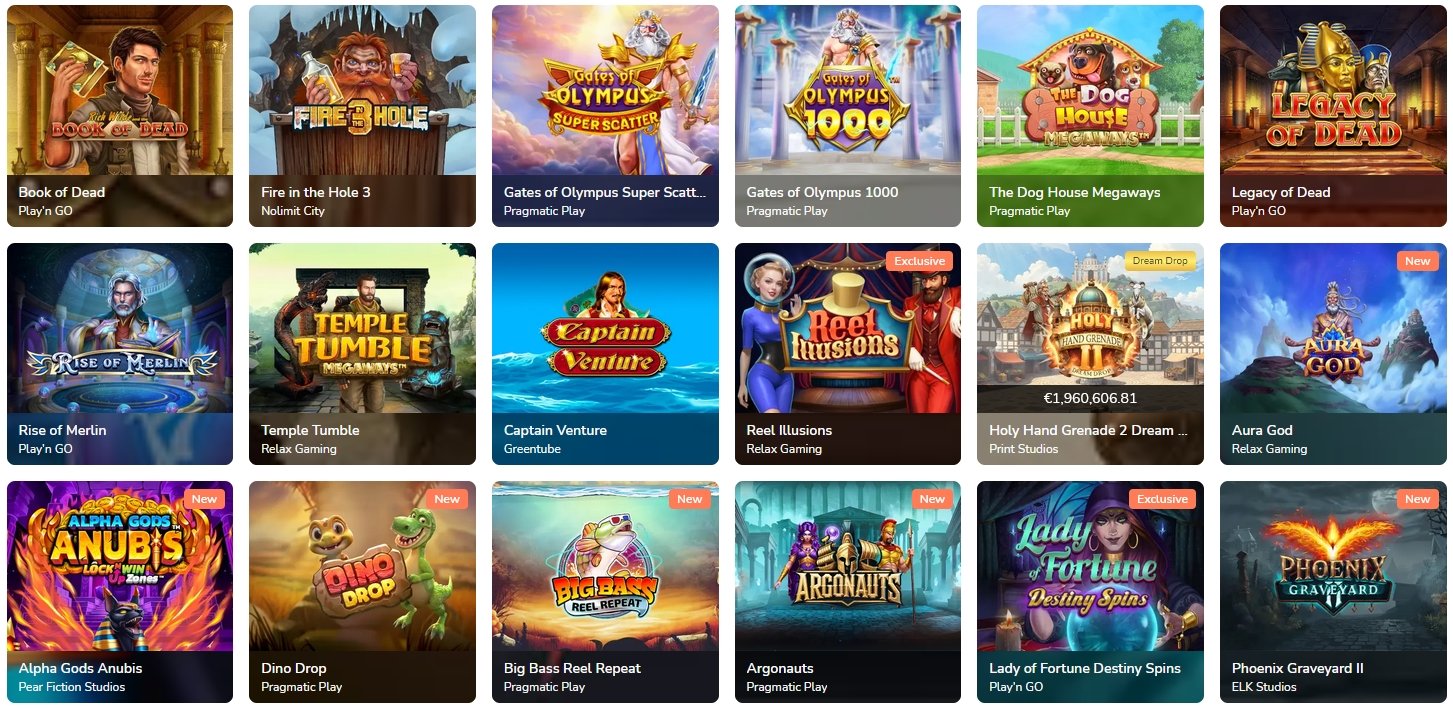Open the Book of Dead game thumbnail

[x=120, y=116]
